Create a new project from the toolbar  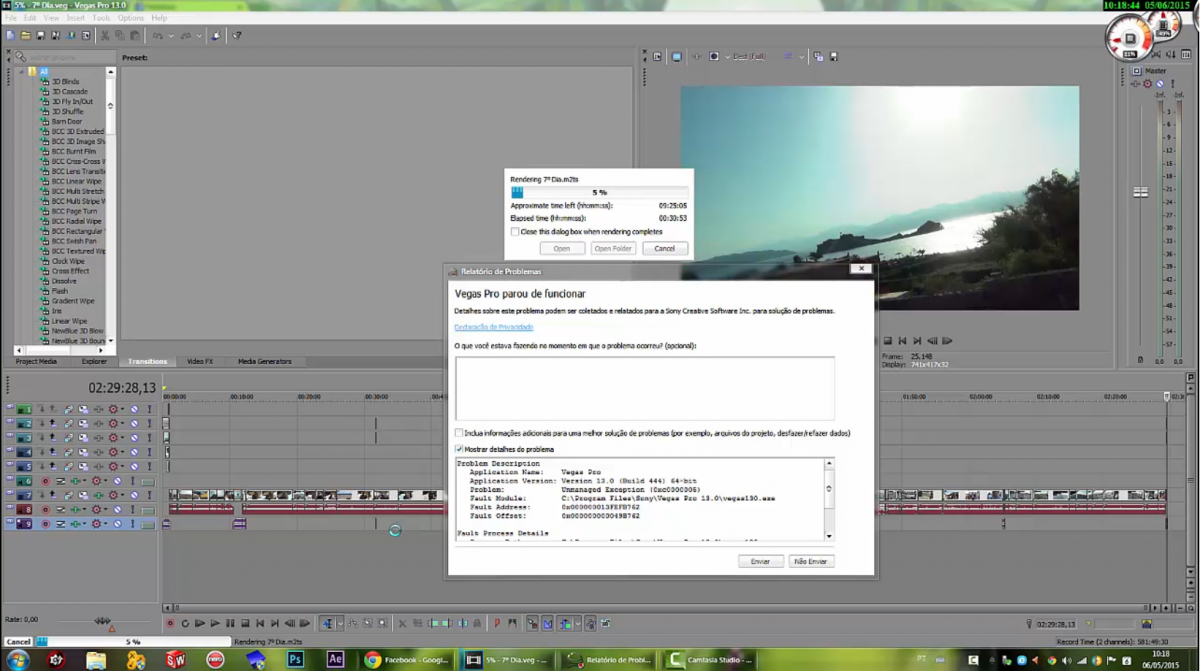point(10,36)
